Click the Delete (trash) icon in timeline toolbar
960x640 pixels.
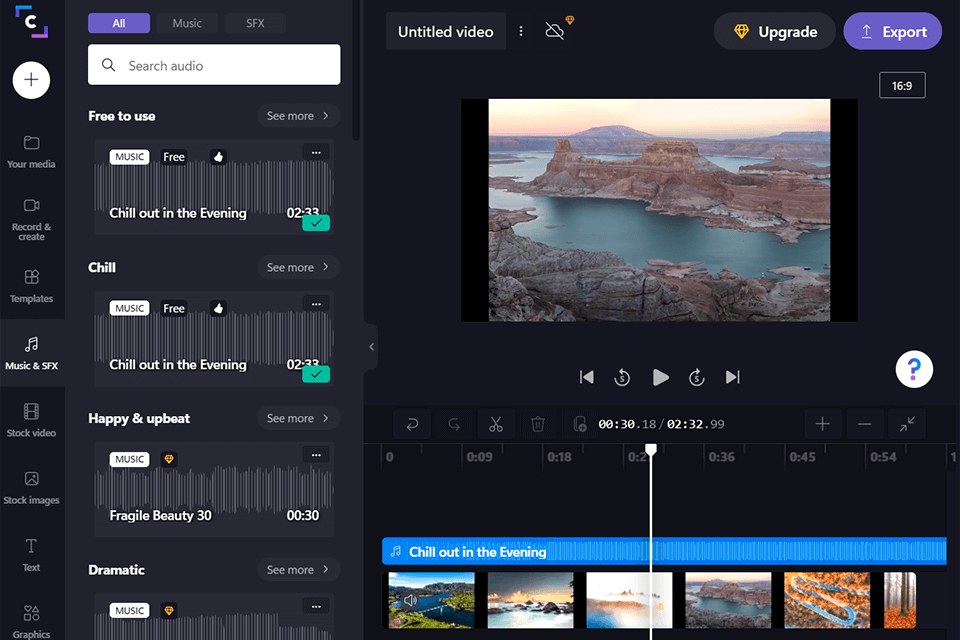(538, 424)
